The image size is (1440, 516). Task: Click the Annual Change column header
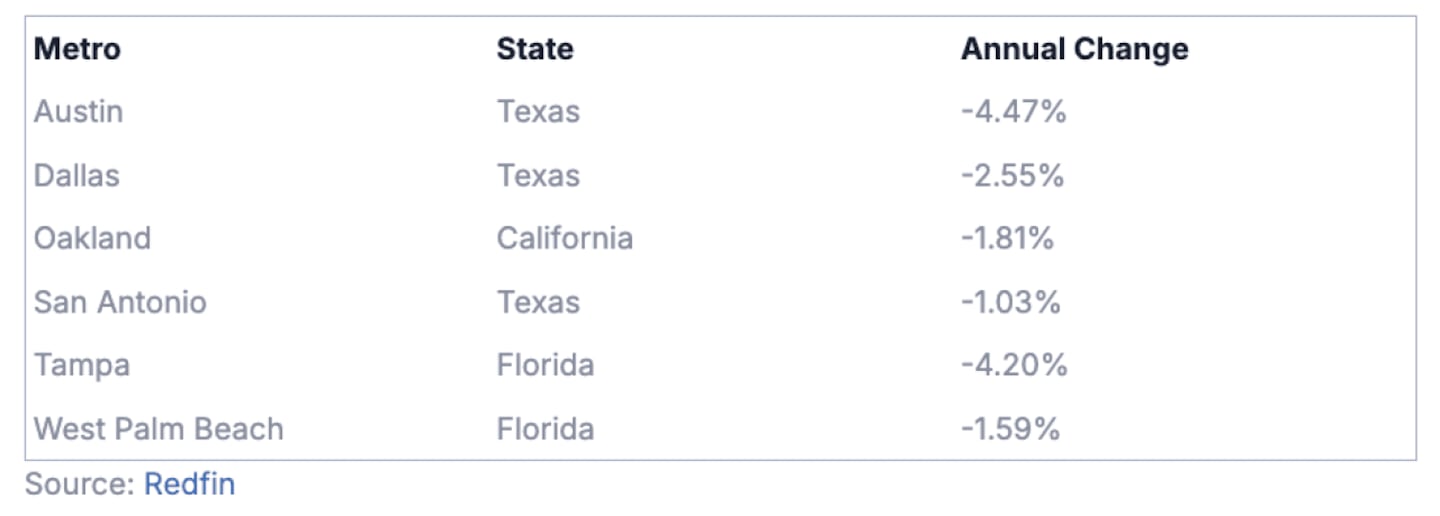[x=1074, y=49]
